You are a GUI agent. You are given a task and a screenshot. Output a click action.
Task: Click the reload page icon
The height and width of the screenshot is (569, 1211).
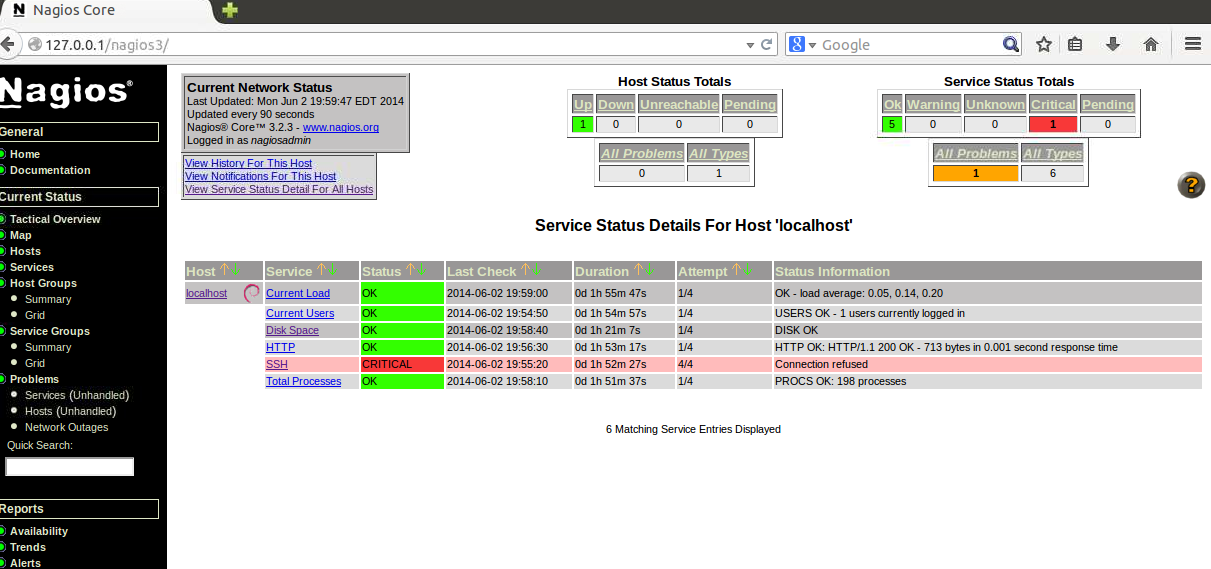(x=767, y=44)
